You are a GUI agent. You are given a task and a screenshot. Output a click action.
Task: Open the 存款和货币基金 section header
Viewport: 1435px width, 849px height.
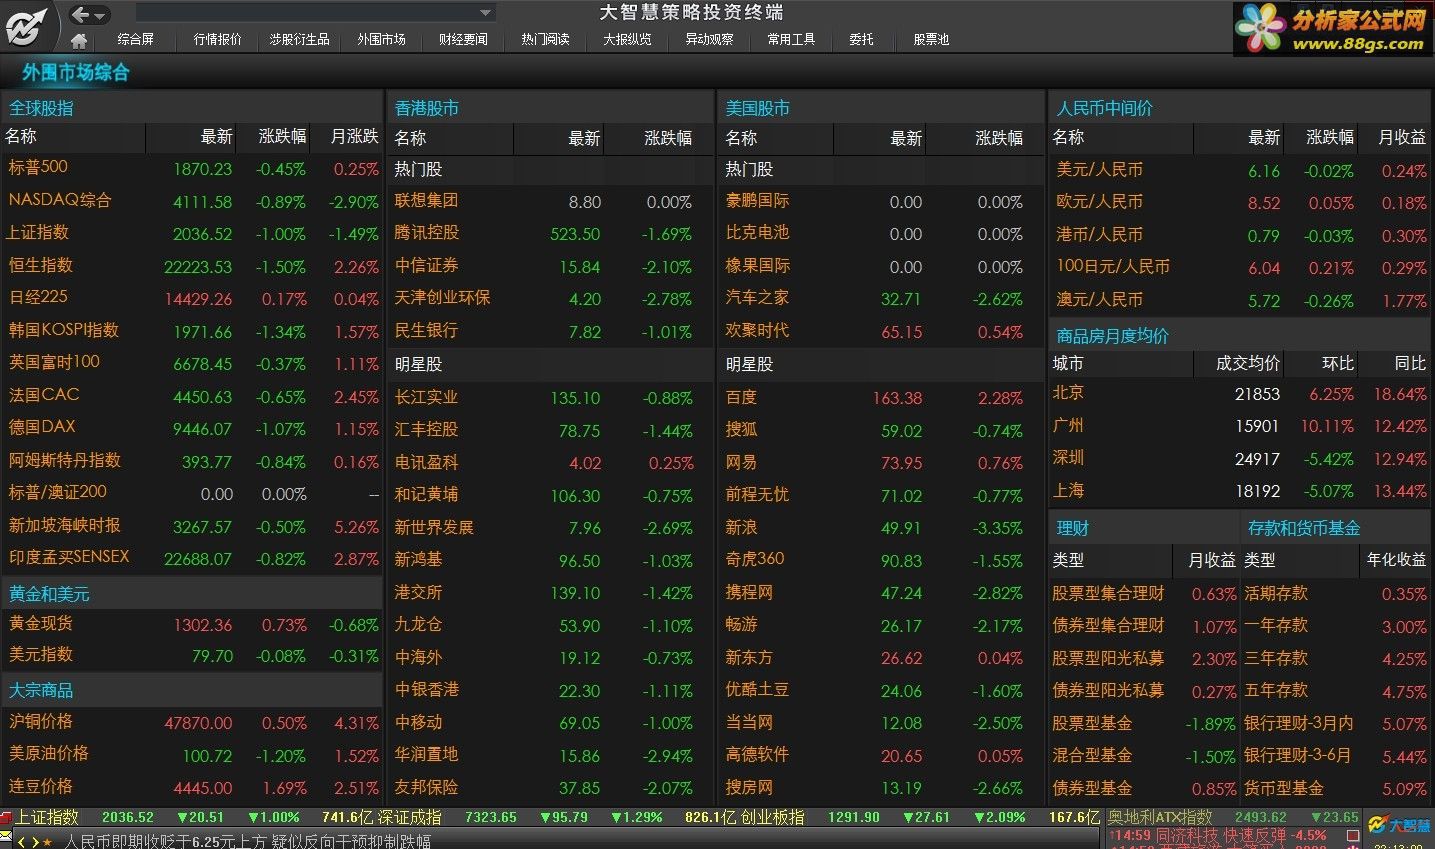(1304, 528)
